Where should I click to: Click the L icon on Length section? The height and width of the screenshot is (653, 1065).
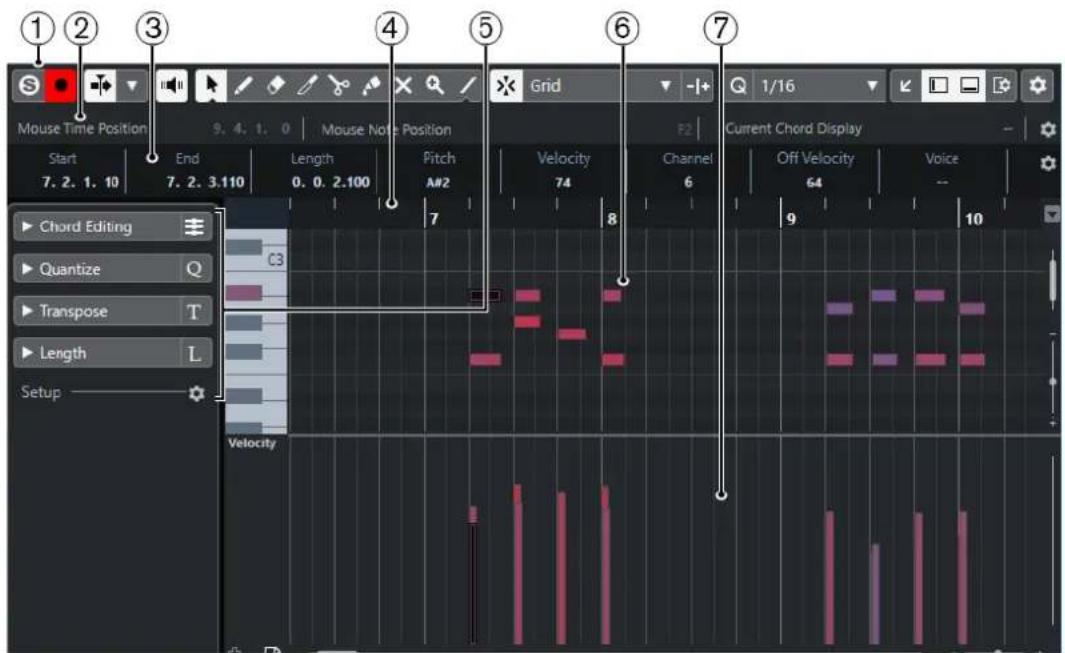click(x=194, y=353)
